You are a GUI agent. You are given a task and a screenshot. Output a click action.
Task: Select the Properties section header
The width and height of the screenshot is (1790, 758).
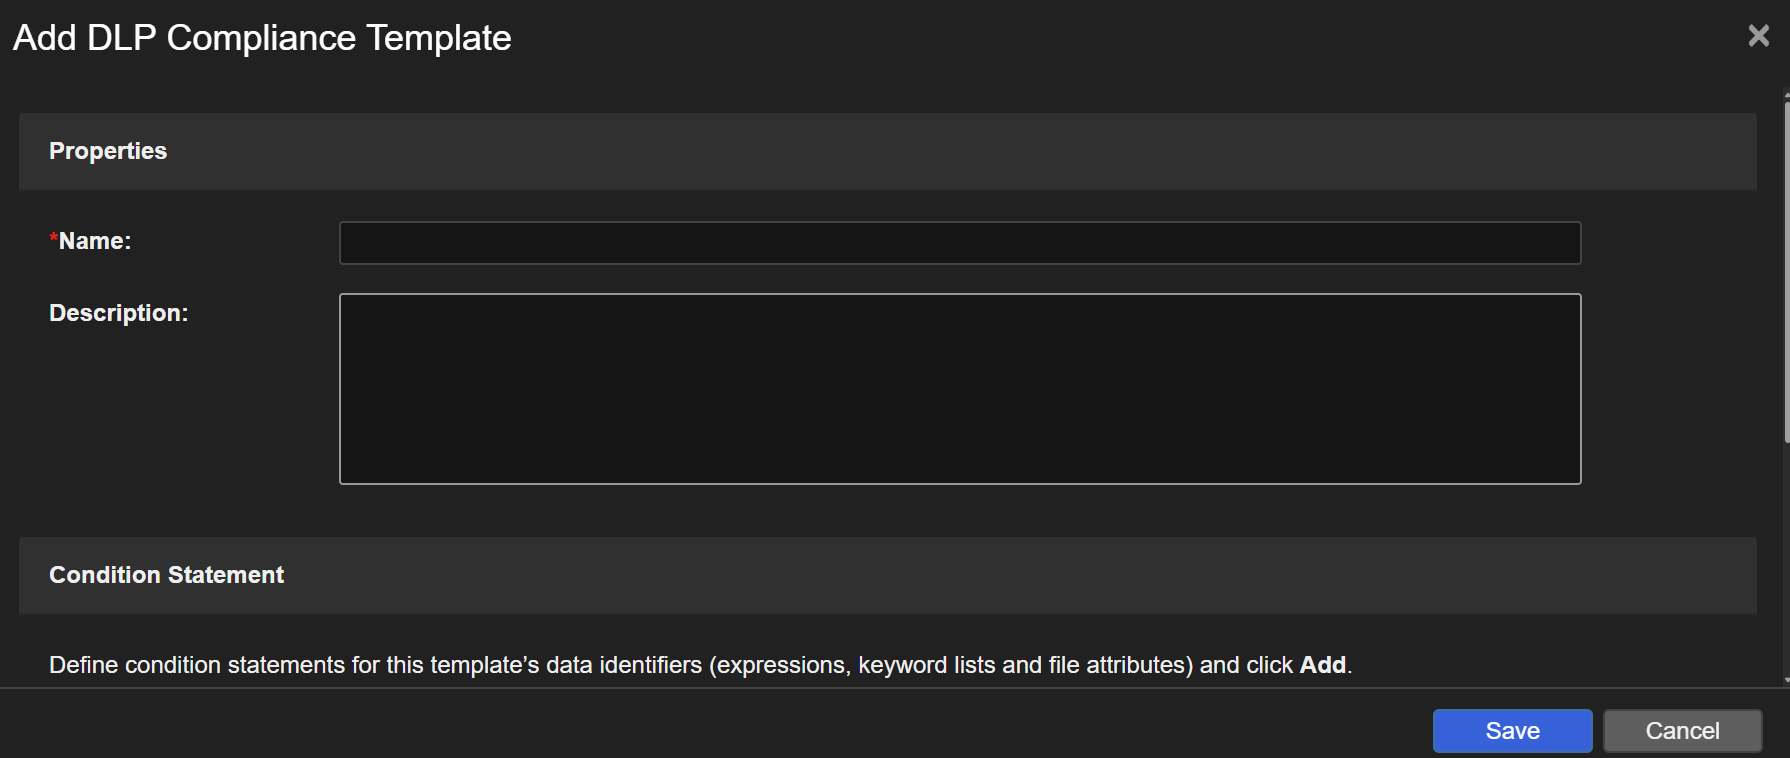pos(108,151)
